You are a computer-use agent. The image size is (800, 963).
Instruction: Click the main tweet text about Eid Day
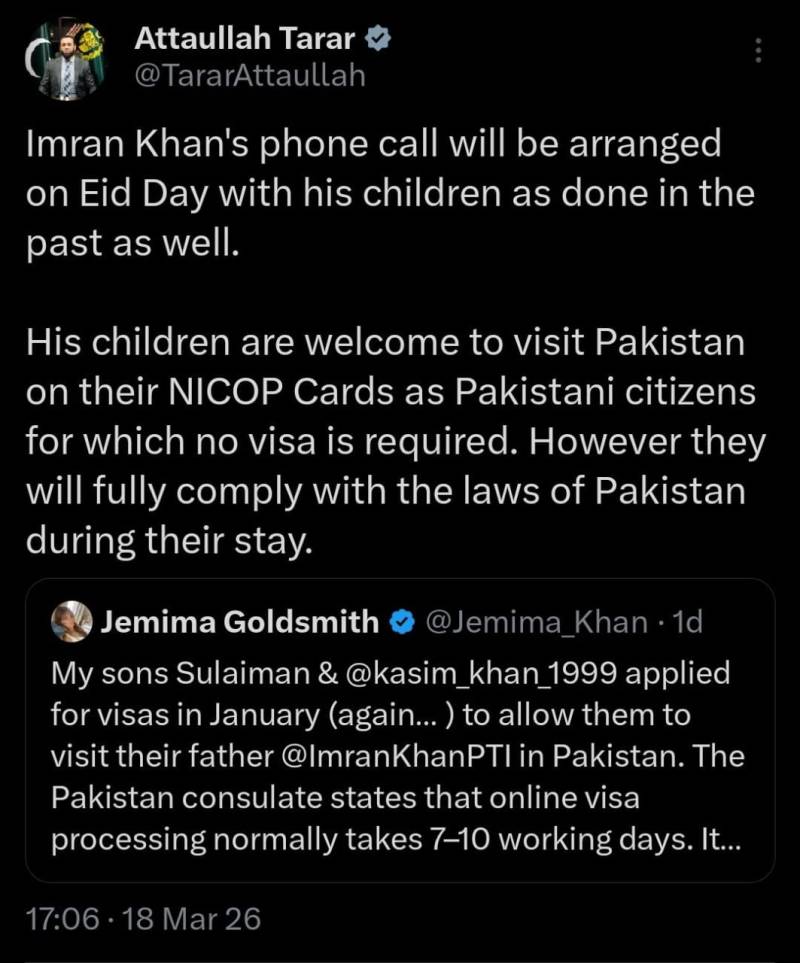click(390, 194)
